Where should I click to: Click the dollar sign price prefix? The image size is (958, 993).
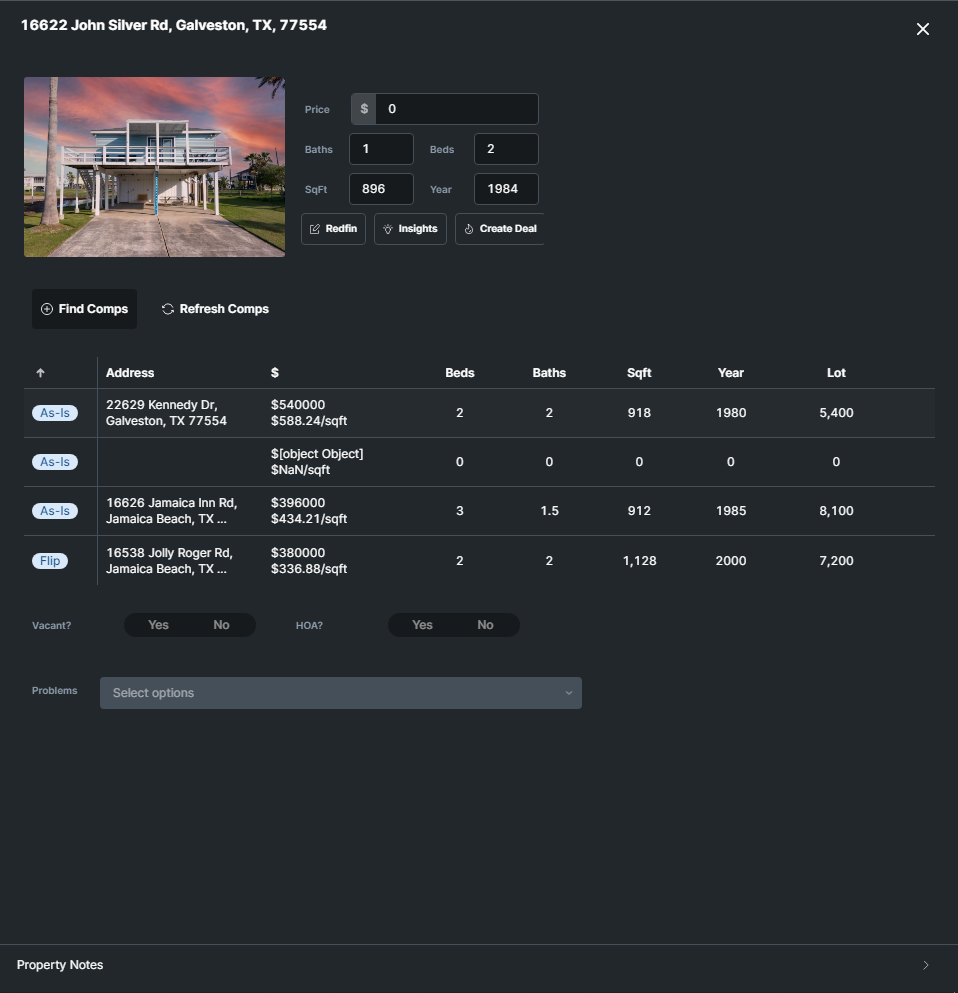click(364, 109)
